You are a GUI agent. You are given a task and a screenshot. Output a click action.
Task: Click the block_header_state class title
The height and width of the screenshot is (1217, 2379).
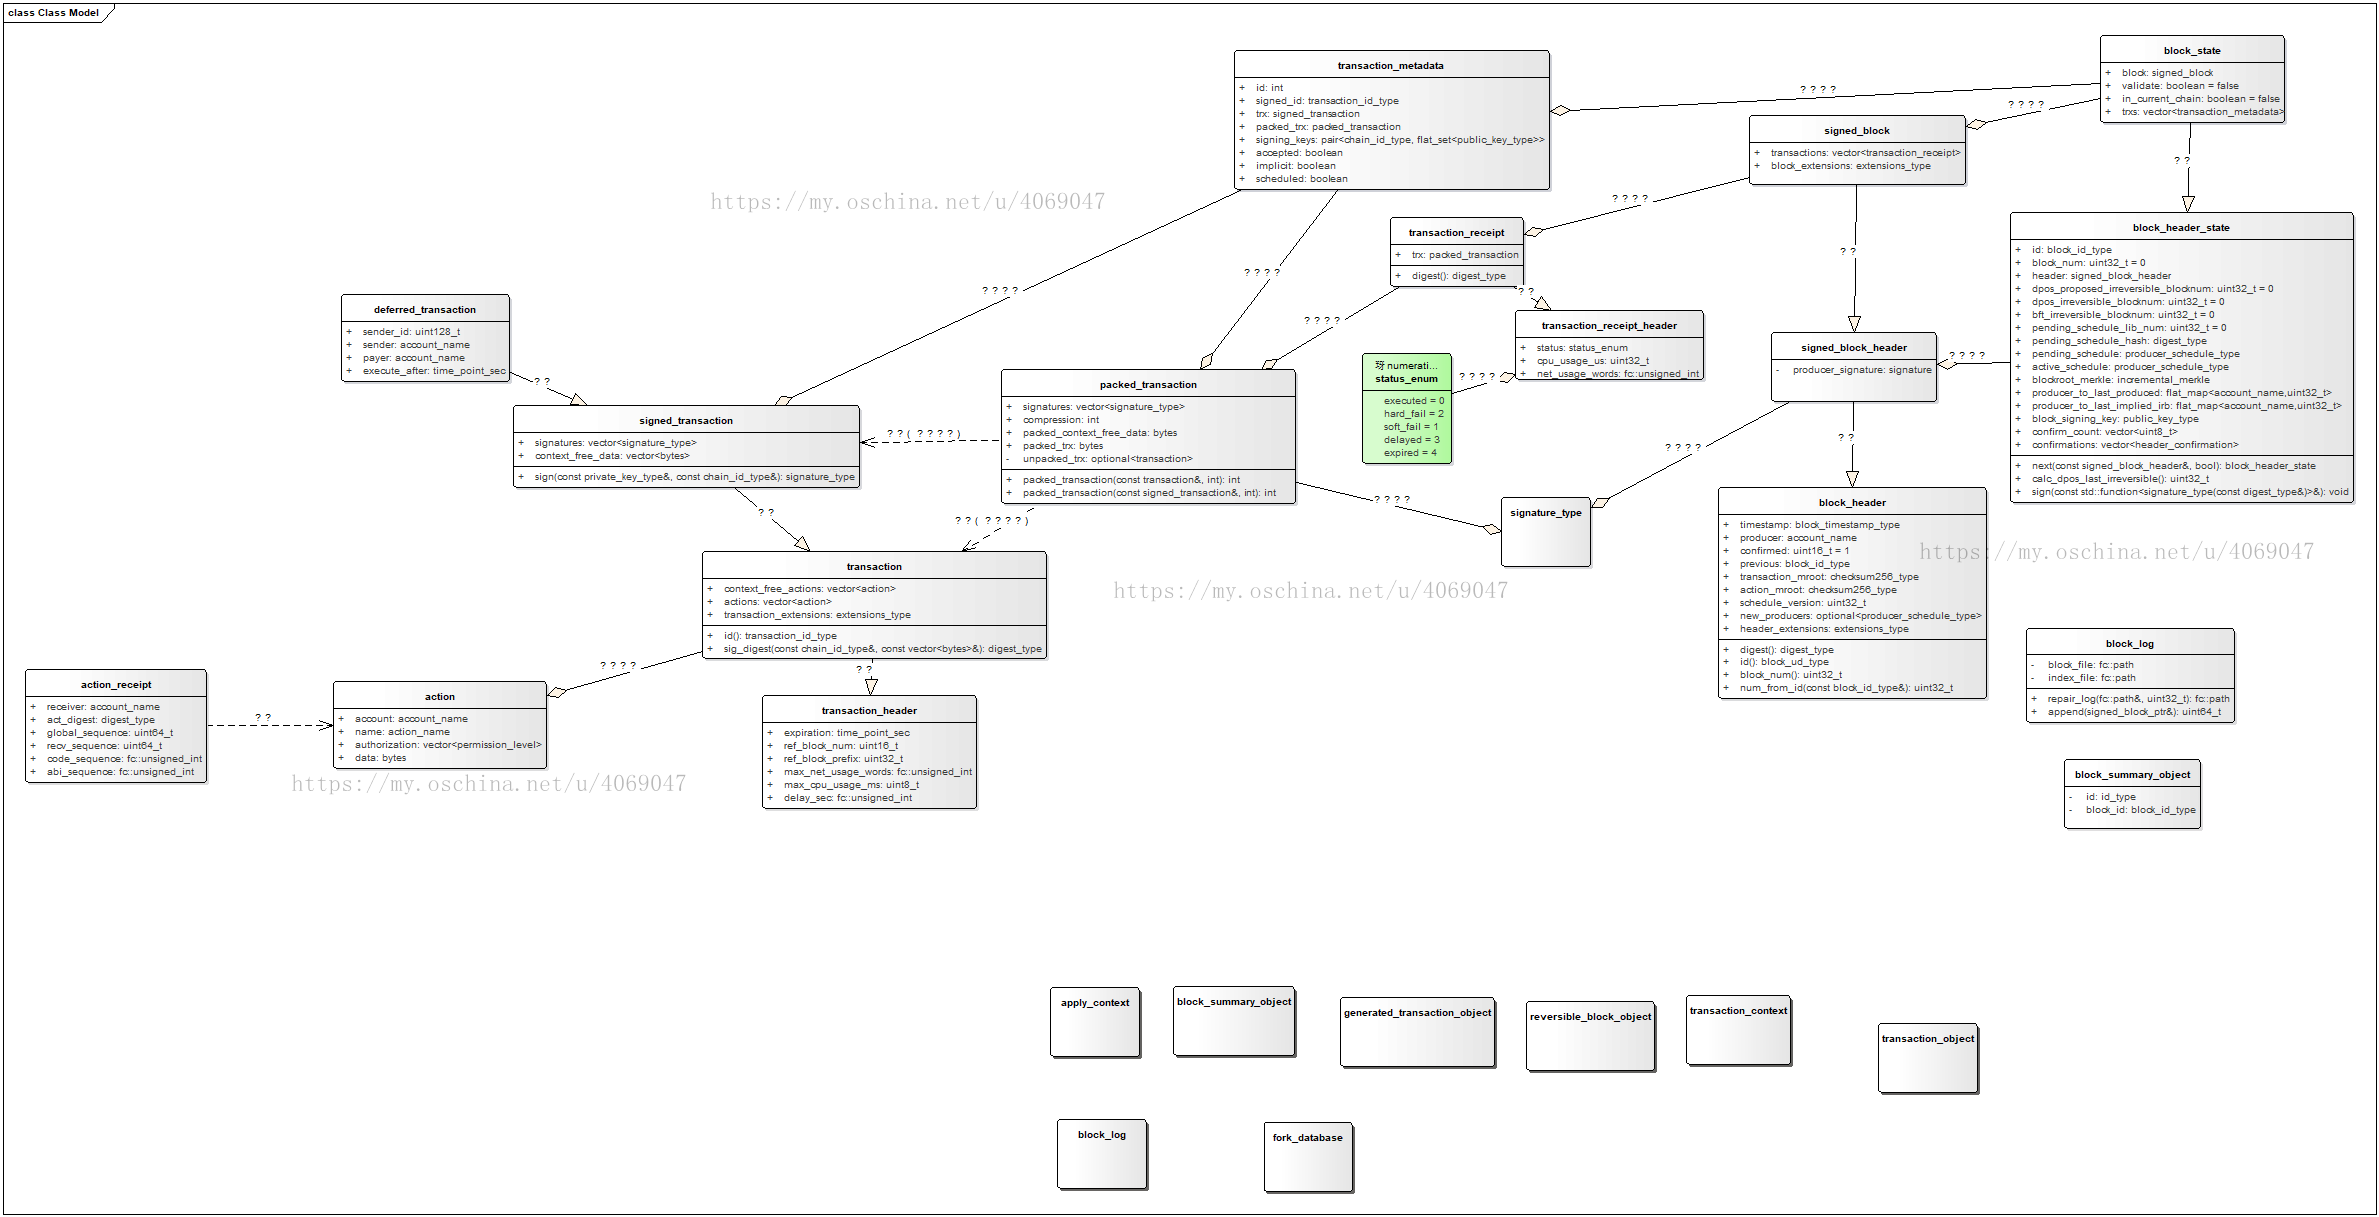(x=2180, y=228)
